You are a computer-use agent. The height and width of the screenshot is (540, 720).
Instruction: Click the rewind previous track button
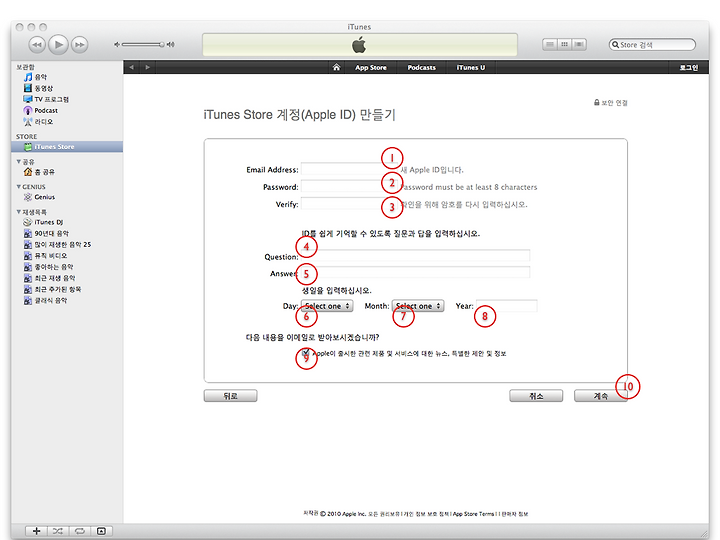click(37, 45)
